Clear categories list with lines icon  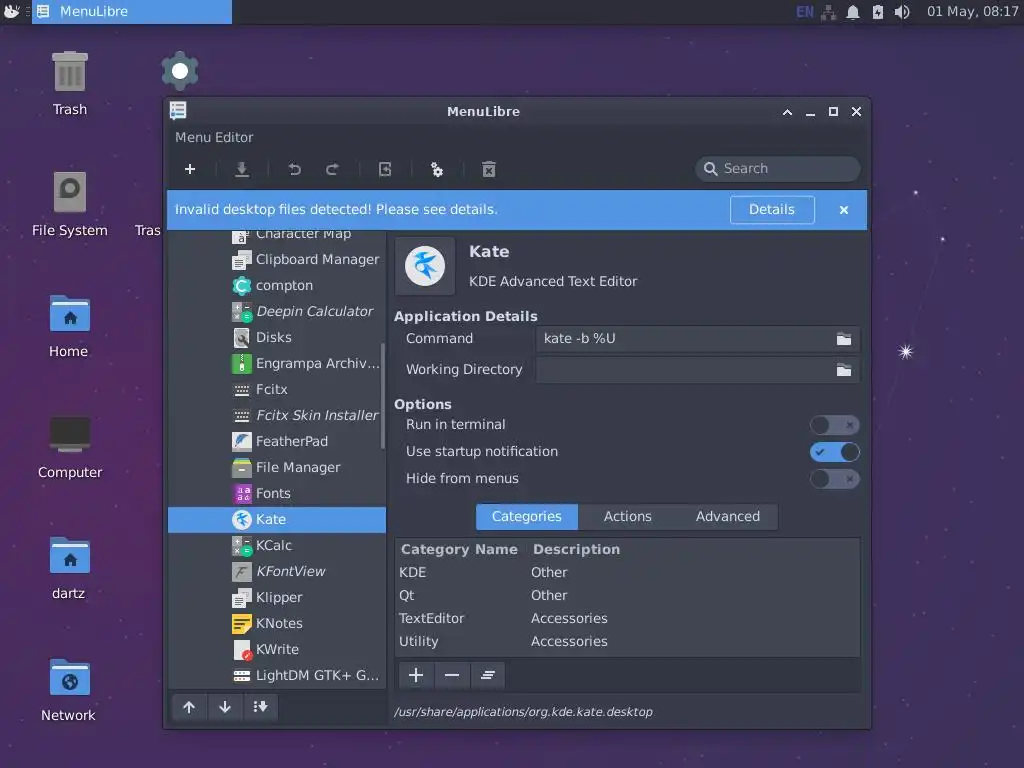pos(487,675)
